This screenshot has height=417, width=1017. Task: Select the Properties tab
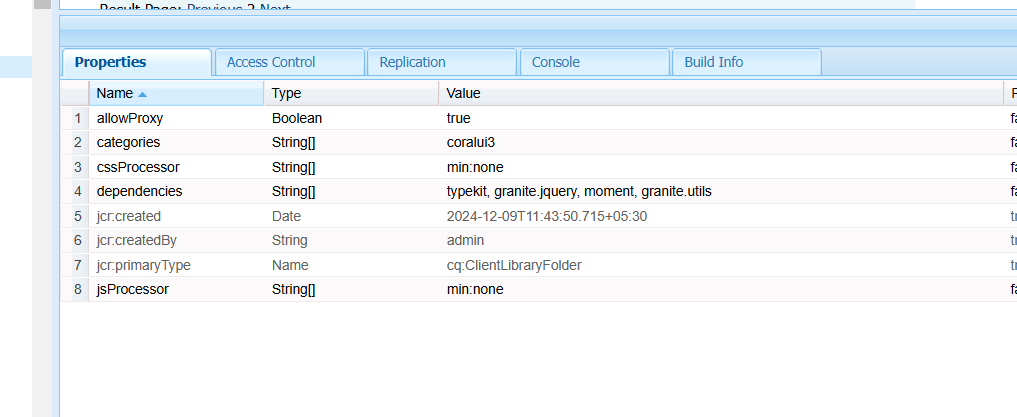point(110,62)
